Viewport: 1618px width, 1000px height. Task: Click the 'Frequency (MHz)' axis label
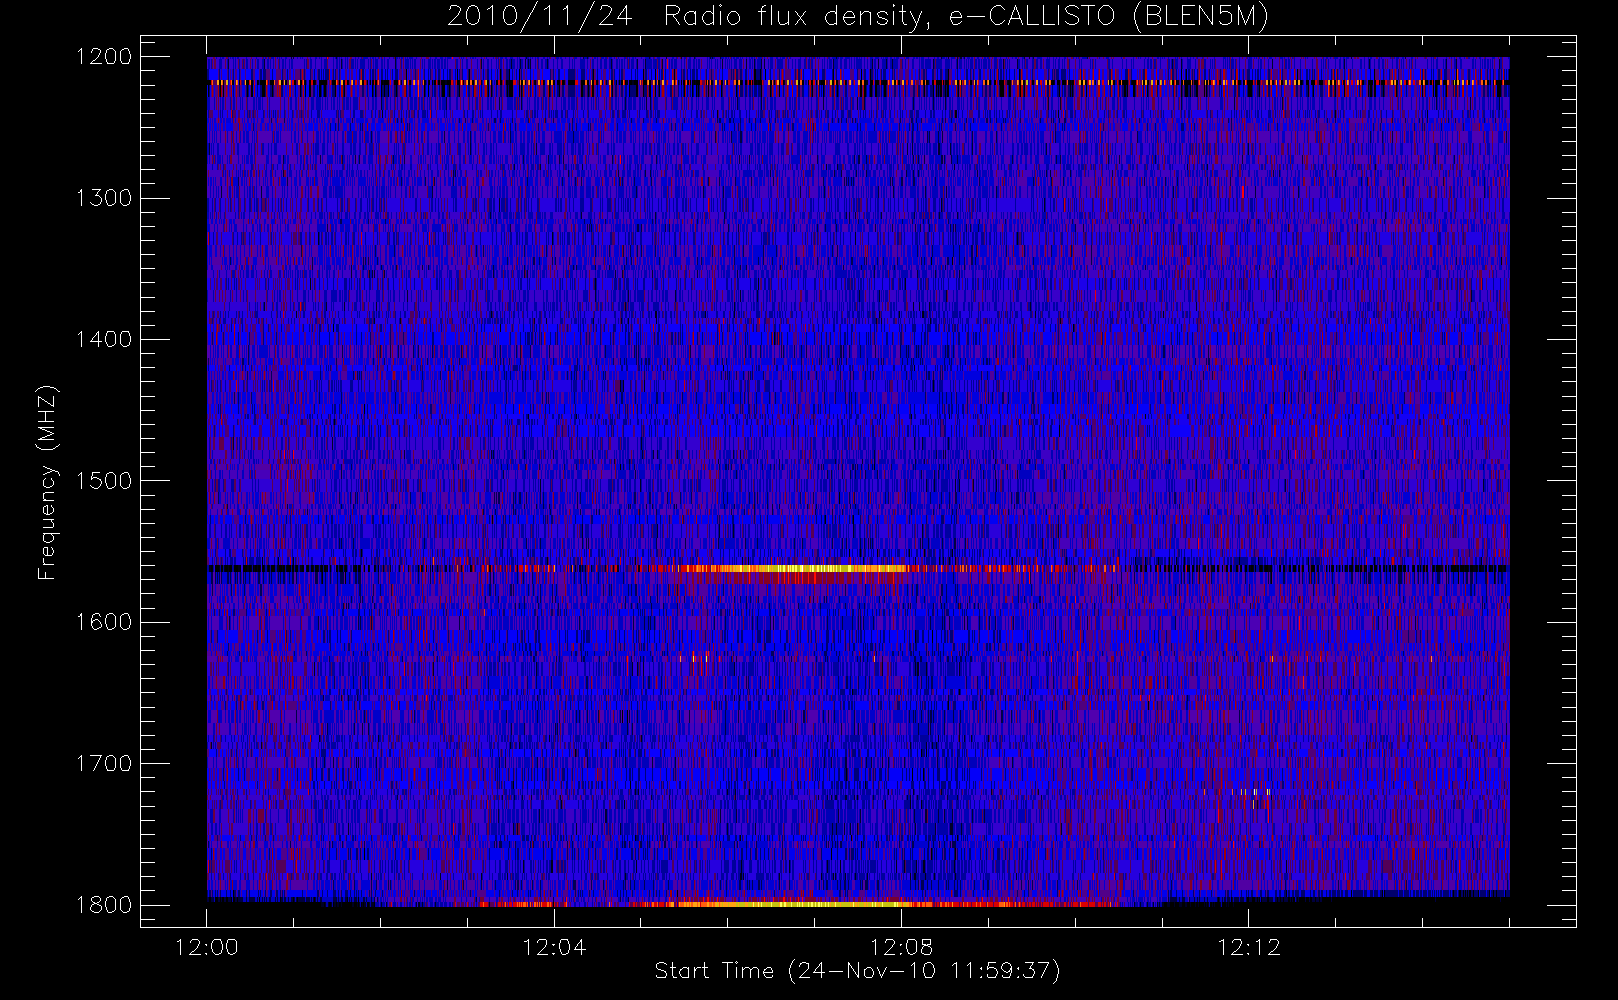point(46,482)
